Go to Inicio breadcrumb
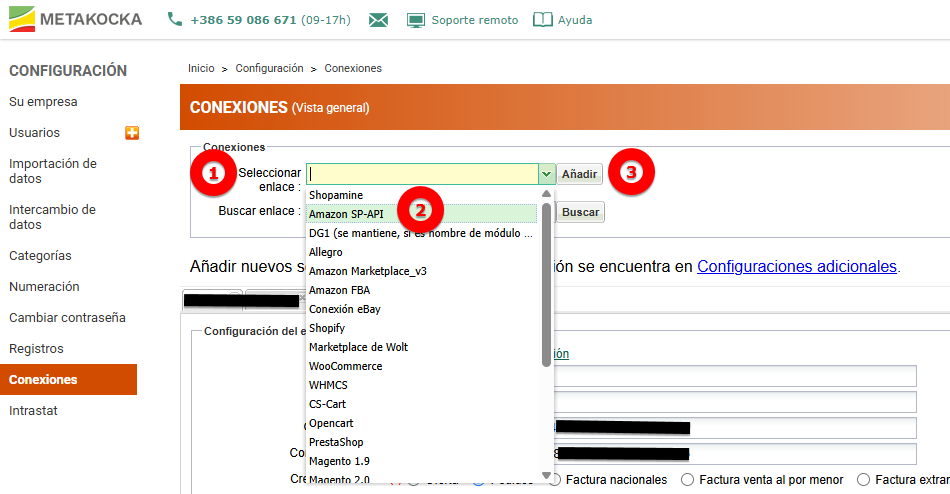Screen dimensions: 950x494 [201, 68]
